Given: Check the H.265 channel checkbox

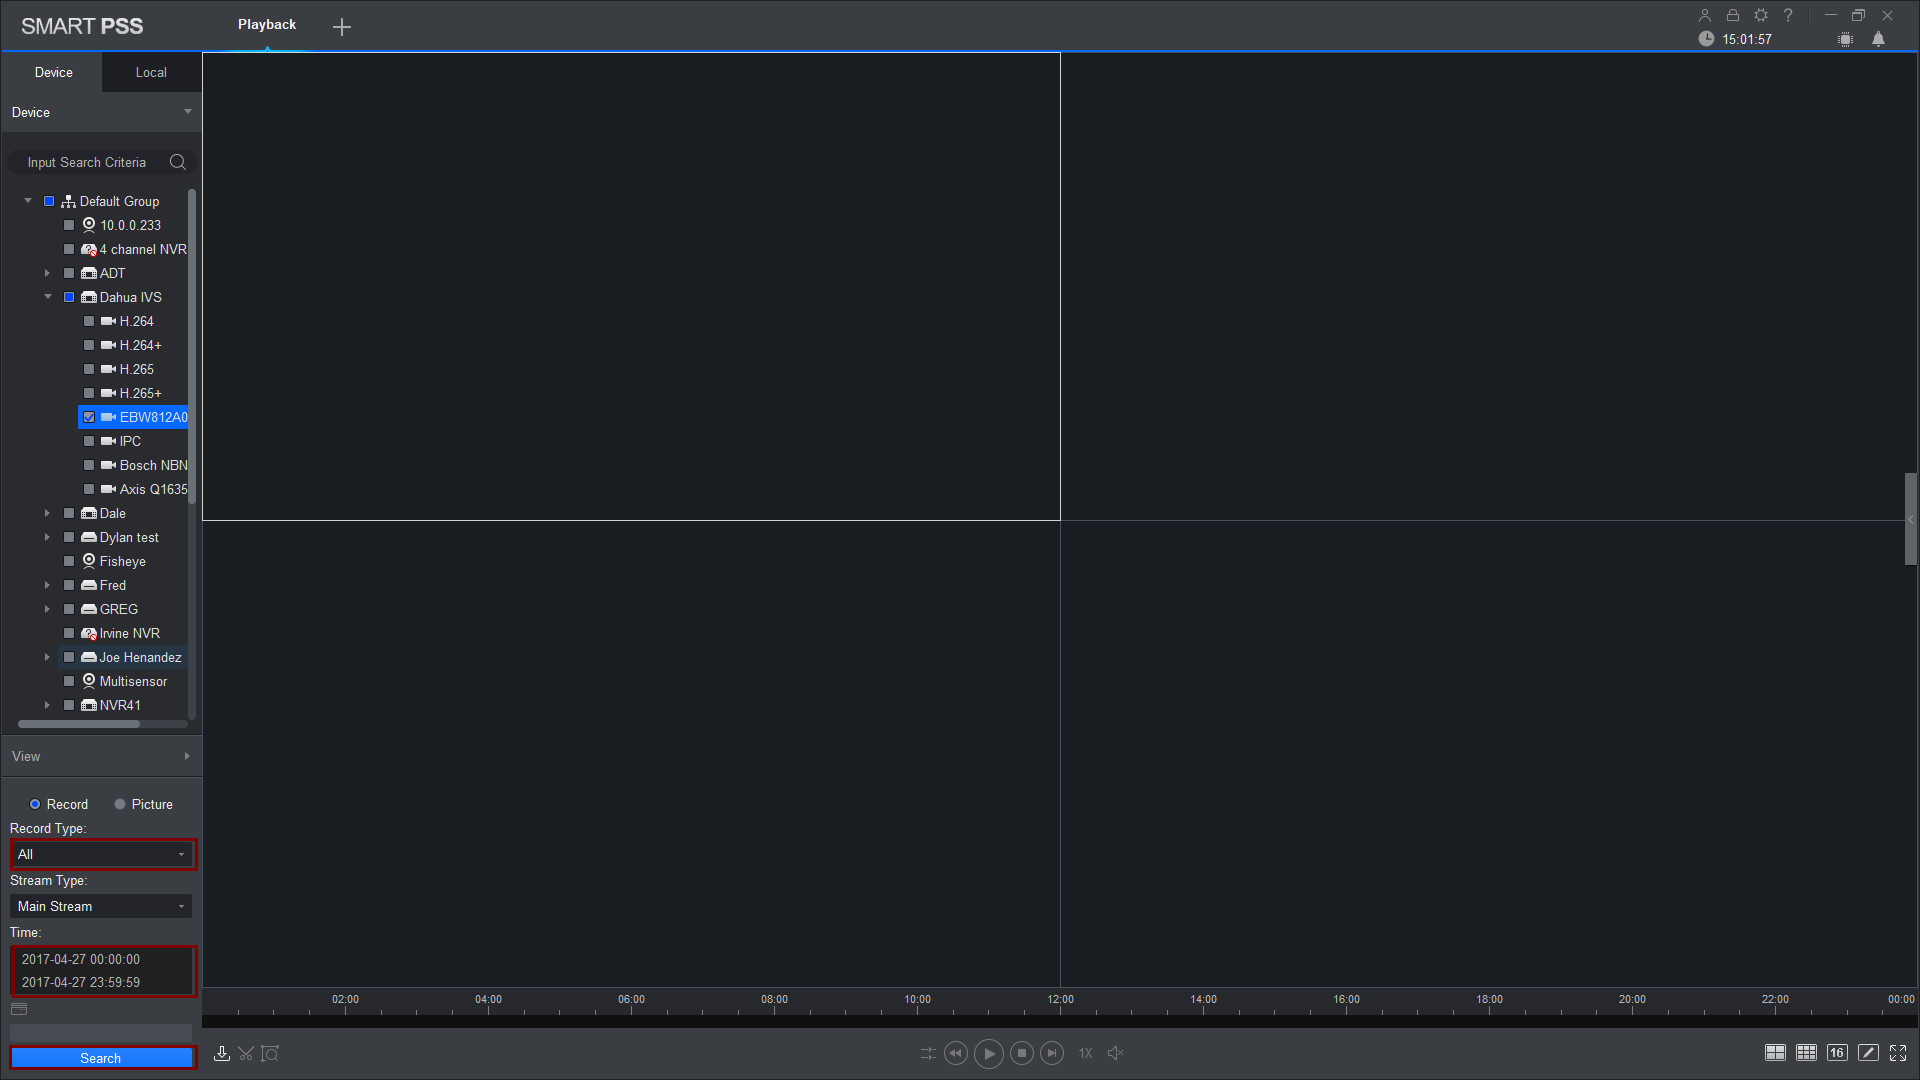Looking at the screenshot, I should coord(89,369).
